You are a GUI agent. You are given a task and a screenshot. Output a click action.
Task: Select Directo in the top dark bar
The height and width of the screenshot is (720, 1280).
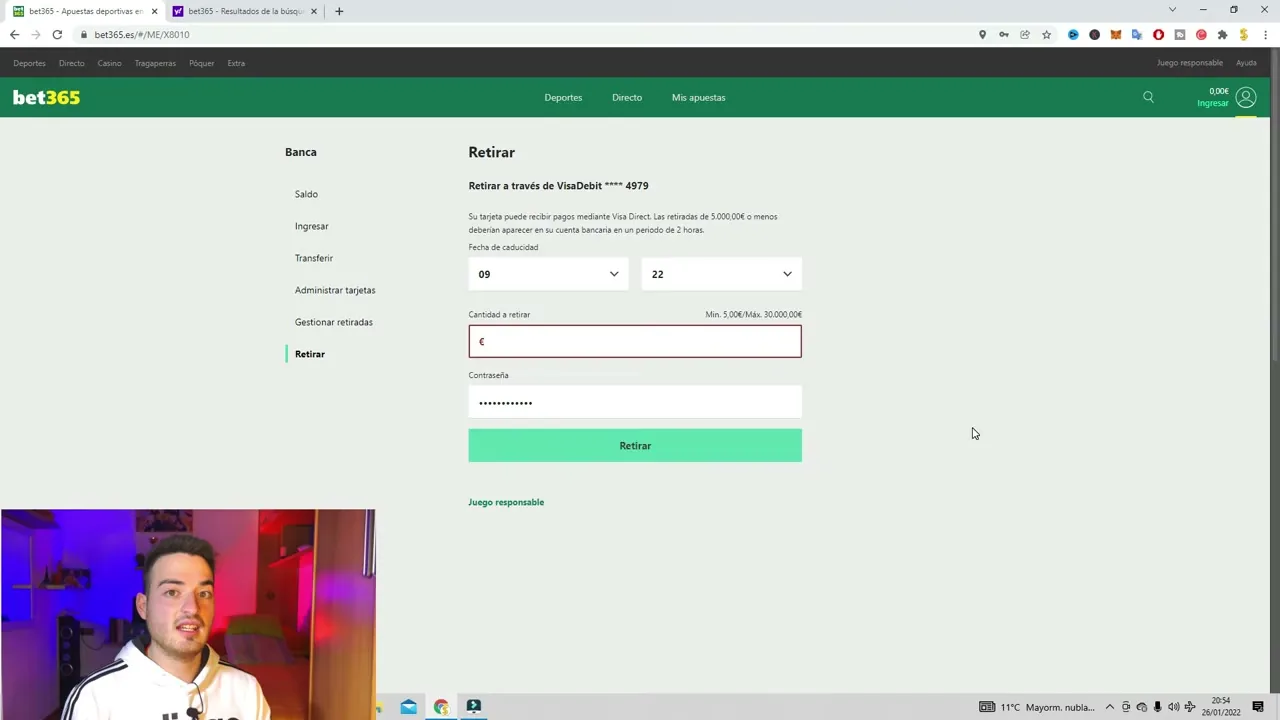pyautogui.click(x=71, y=63)
